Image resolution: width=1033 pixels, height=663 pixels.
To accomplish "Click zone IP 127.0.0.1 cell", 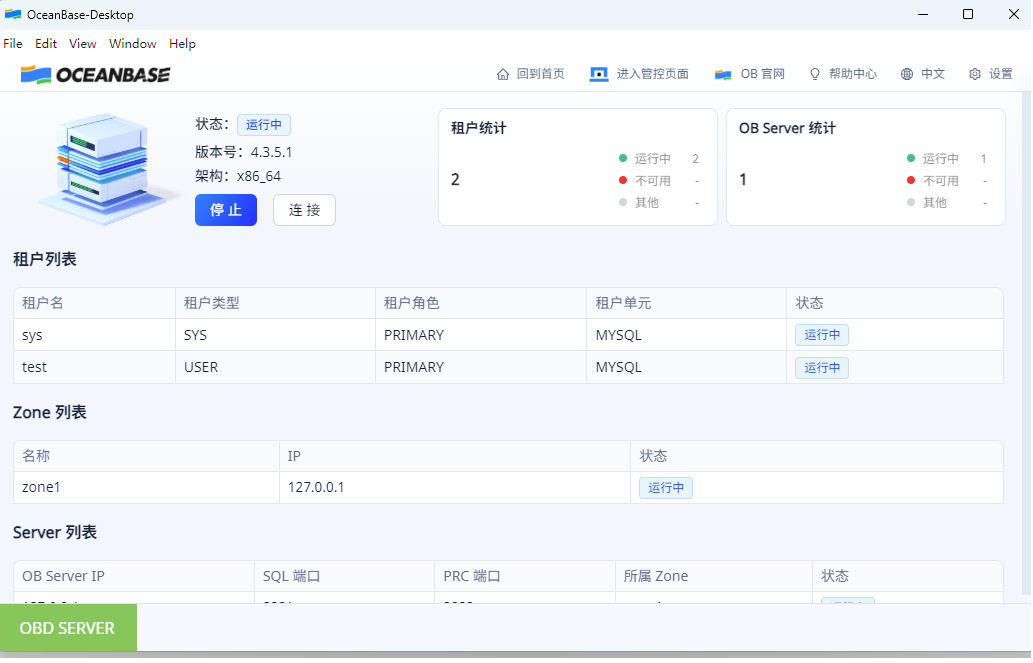I will click(x=455, y=488).
